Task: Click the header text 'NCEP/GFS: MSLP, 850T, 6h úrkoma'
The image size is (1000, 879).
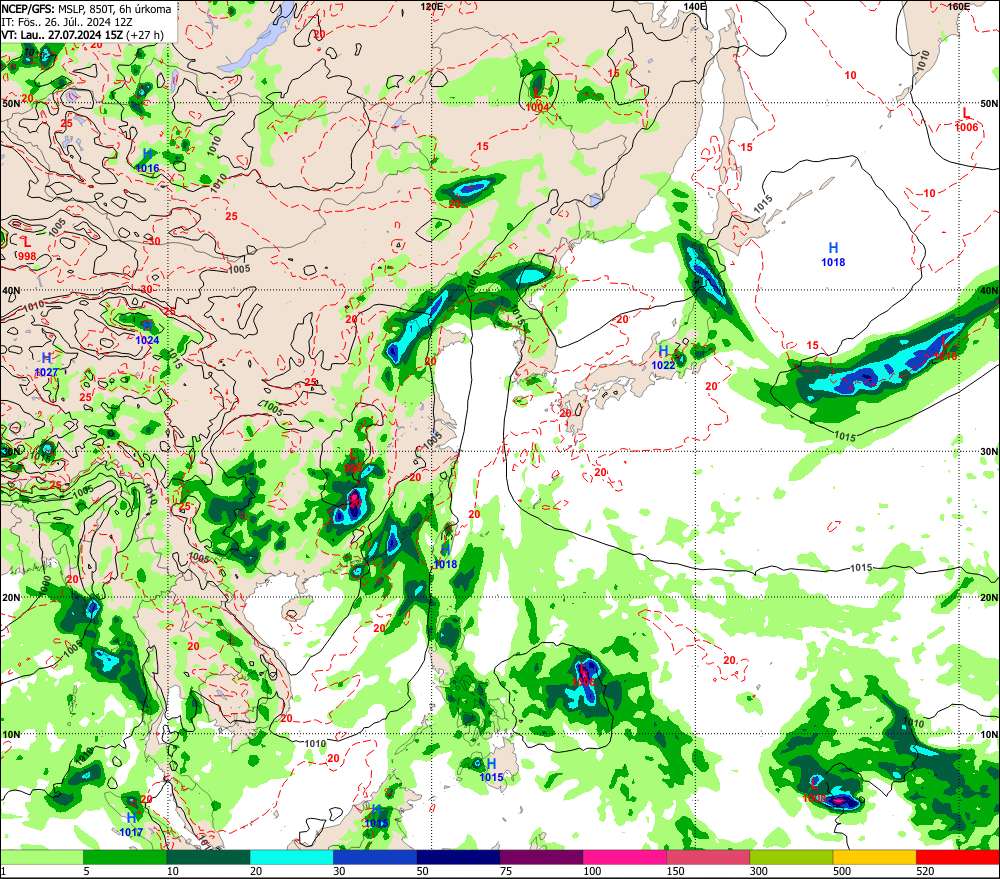Action: (86, 9)
